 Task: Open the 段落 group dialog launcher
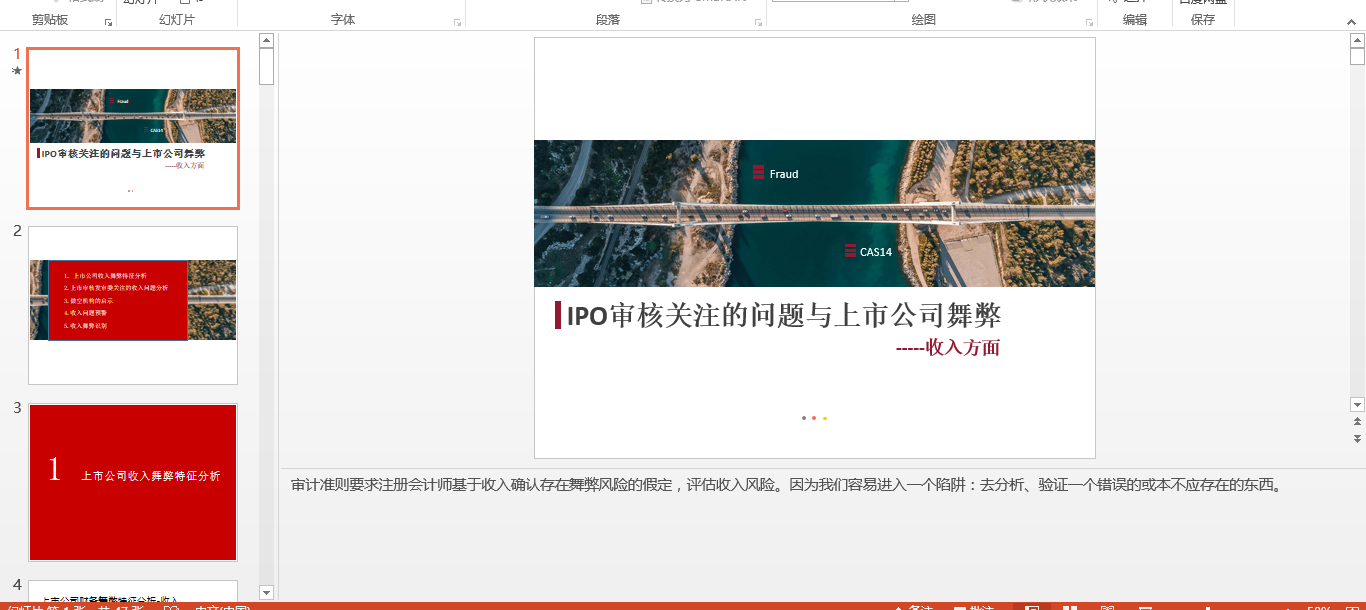[x=759, y=21]
